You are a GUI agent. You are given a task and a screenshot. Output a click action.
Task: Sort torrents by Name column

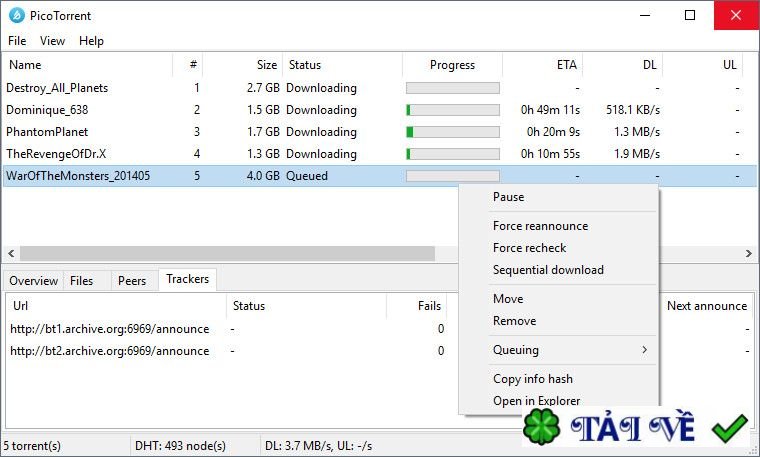coord(87,65)
